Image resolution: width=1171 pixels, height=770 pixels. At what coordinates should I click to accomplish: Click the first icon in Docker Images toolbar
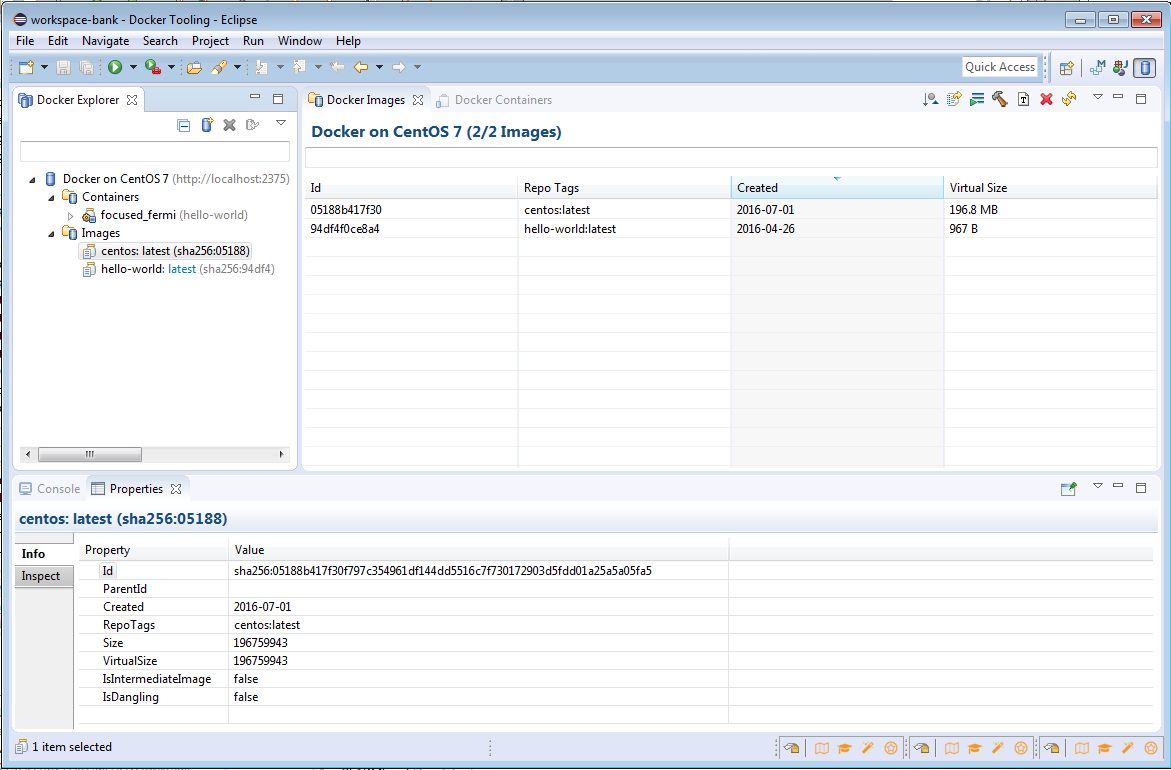tap(931, 99)
